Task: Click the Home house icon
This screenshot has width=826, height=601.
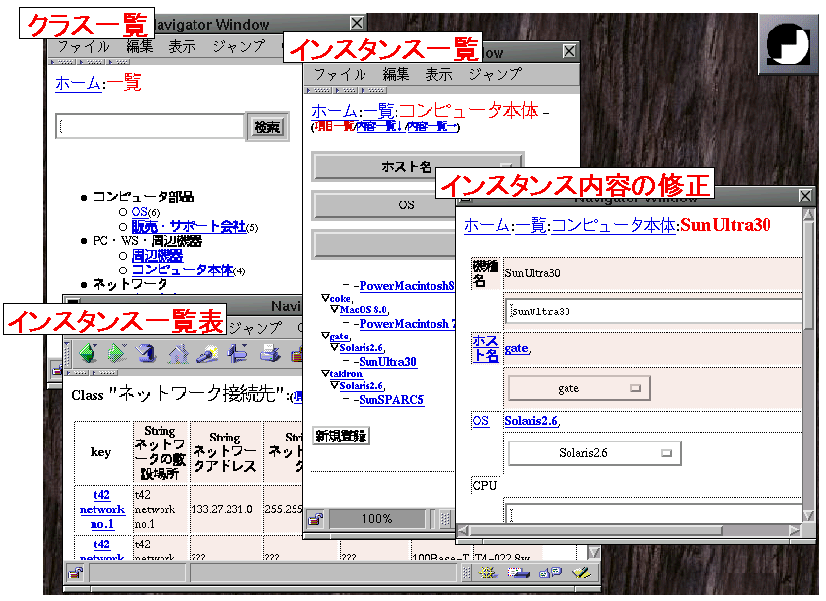Action: (178, 352)
